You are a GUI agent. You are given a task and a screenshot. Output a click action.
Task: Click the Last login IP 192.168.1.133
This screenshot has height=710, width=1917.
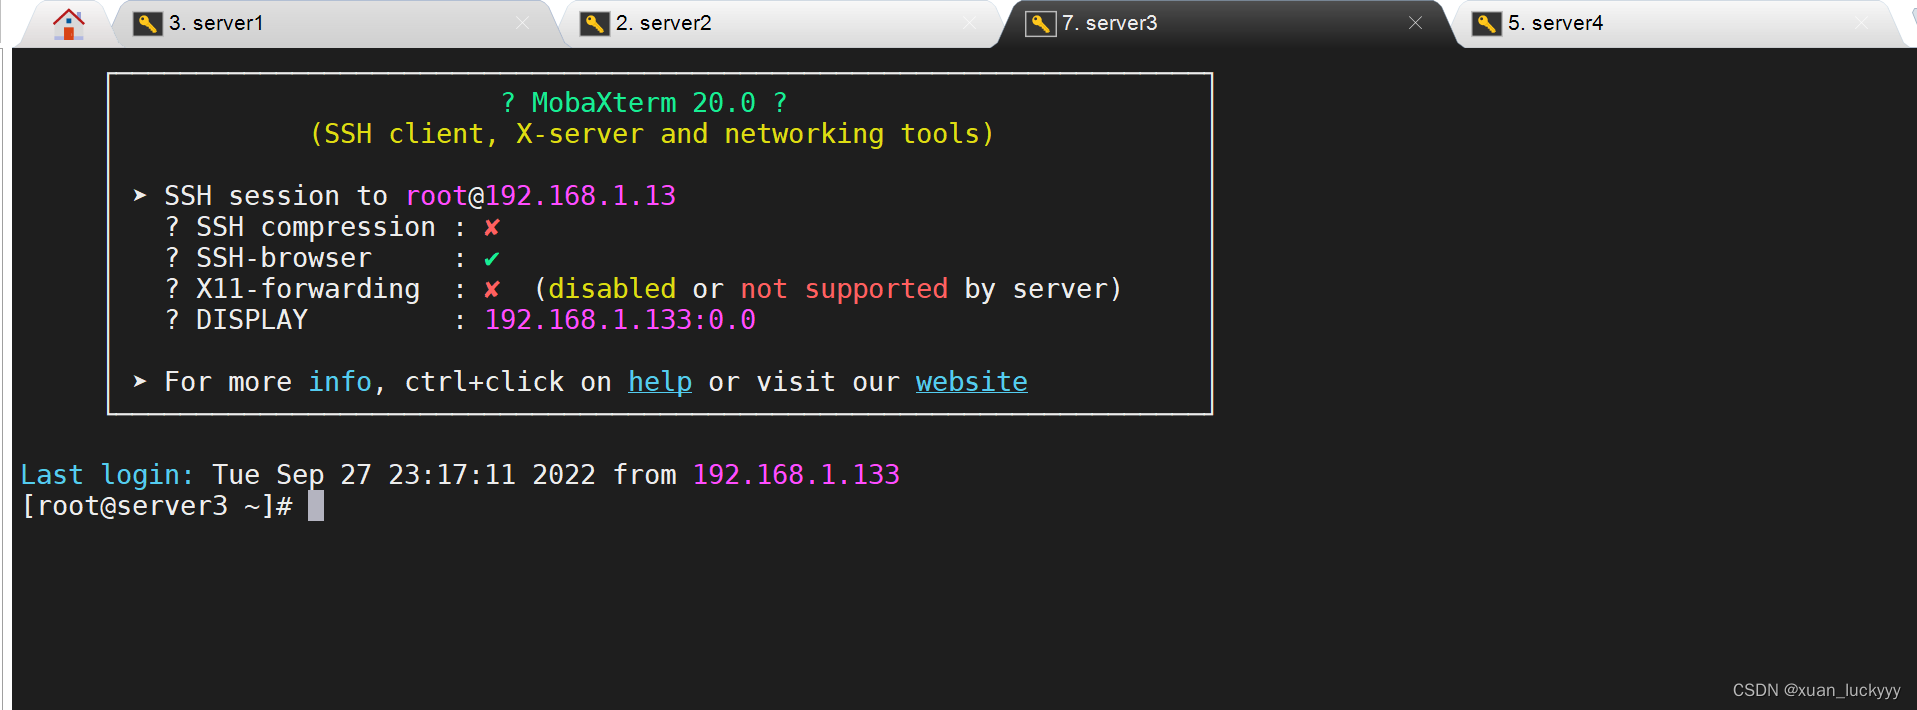click(797, 474)
